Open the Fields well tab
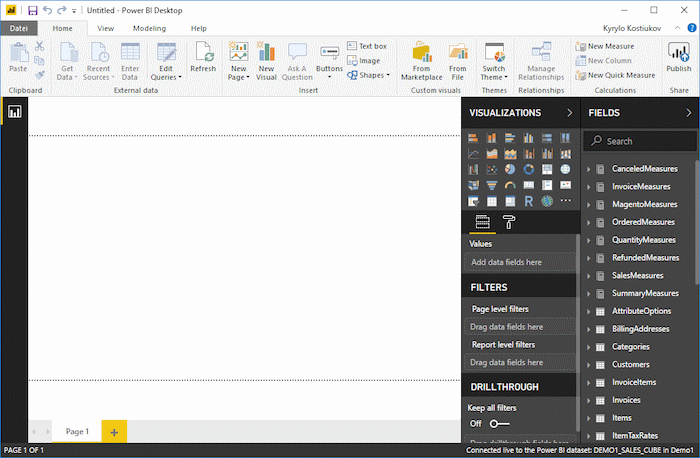The height and width of the screenshot is (458, 700). pos(483,222)
